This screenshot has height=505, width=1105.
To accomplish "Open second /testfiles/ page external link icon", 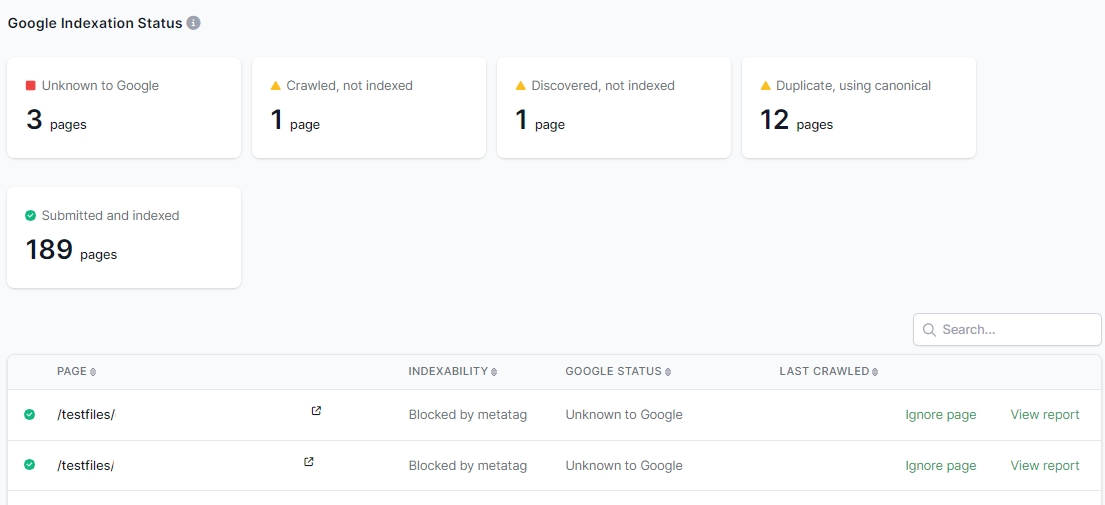I will [309, 462].
